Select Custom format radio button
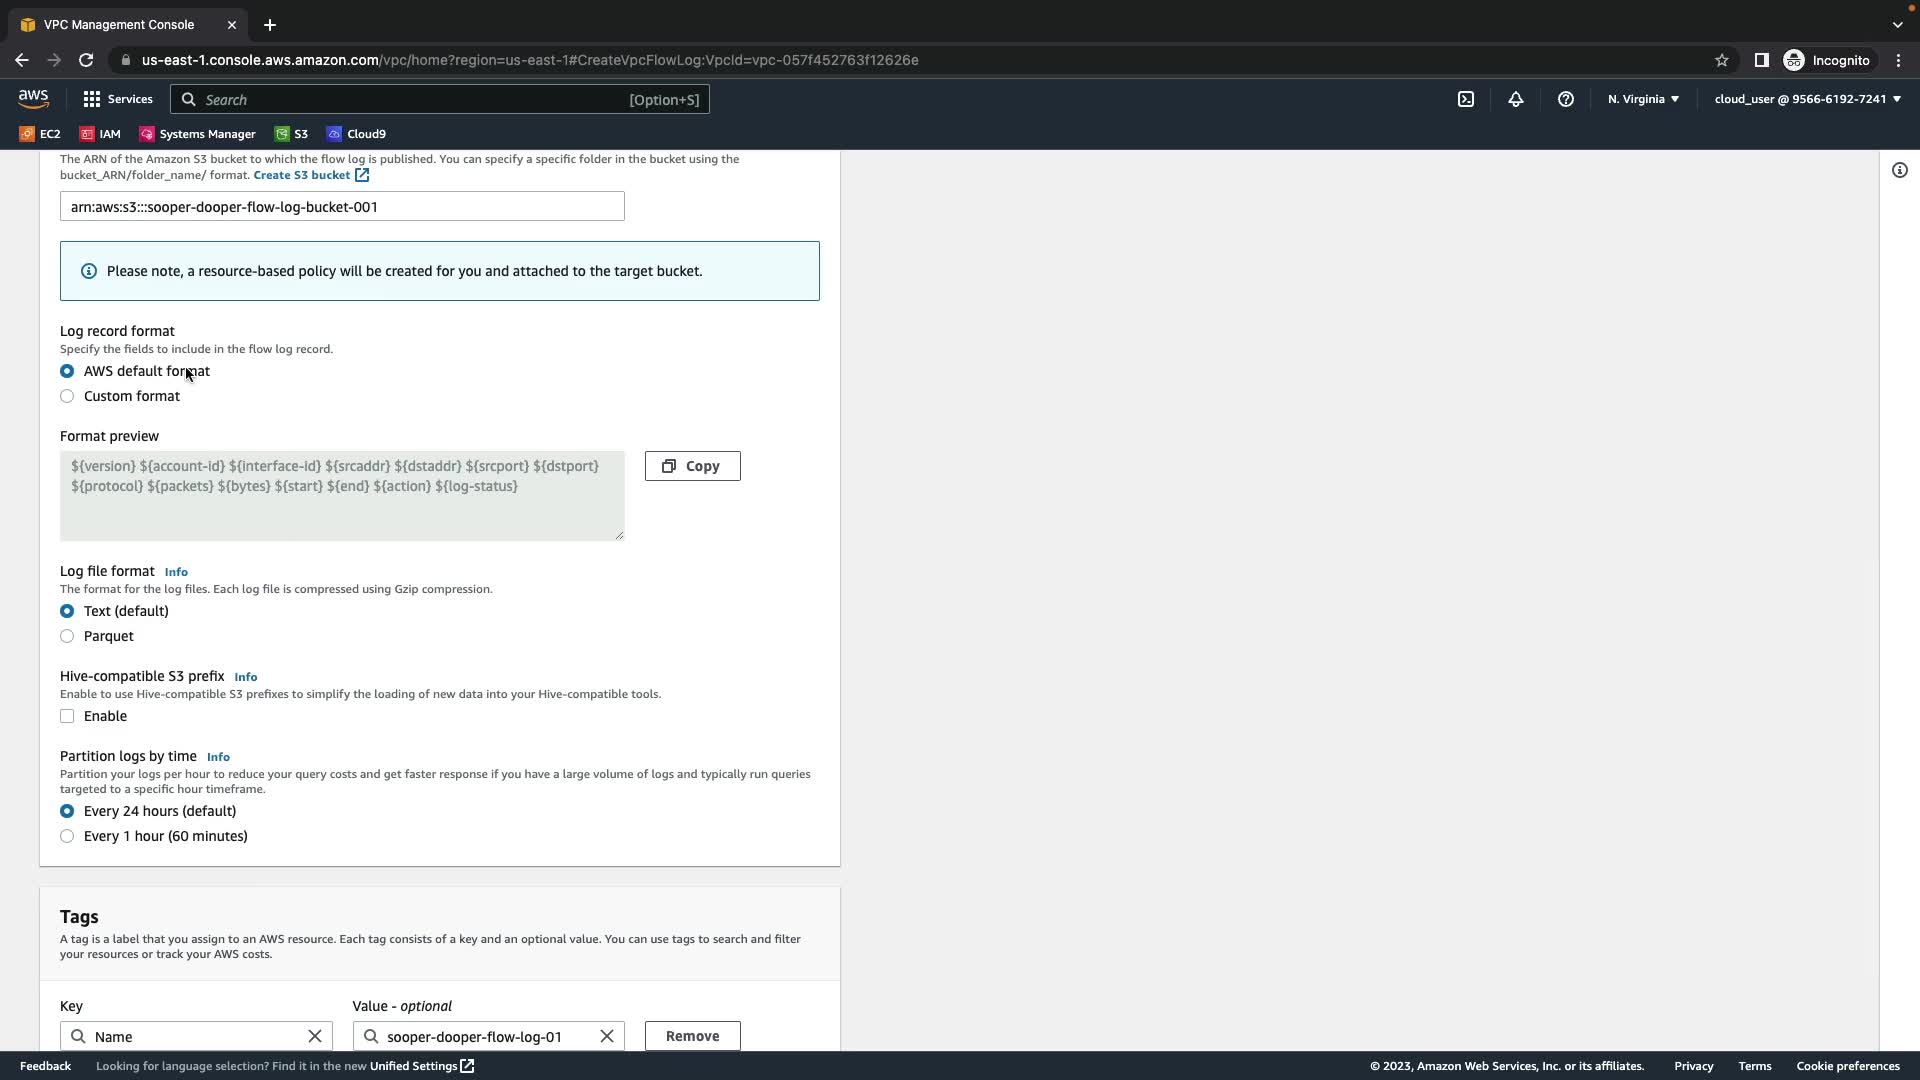Image resolution: width=1920 pixels, height=1080 pixels. 67,396
